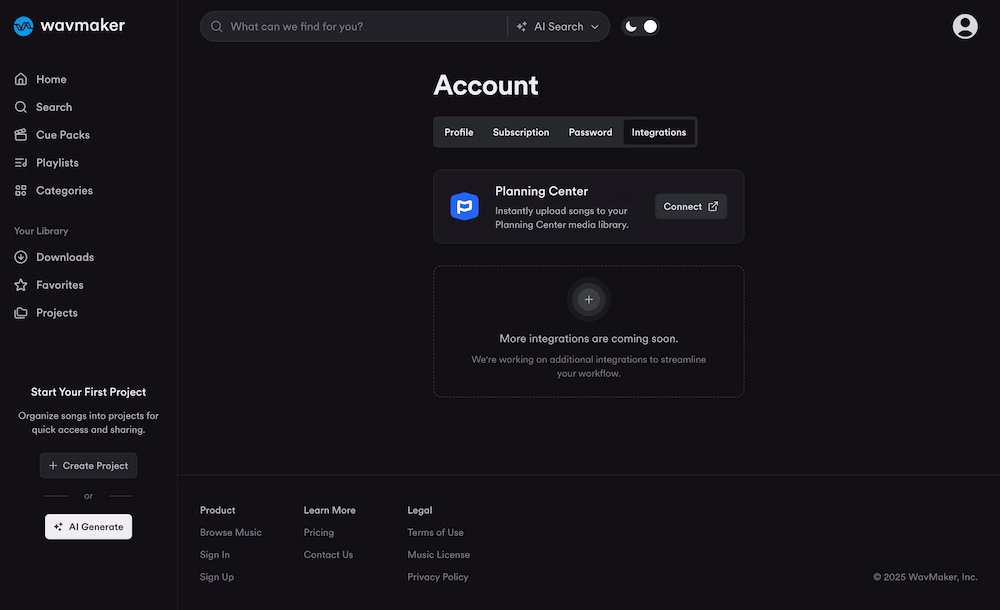Connect Planning Center integration
Screen dimensions: 1000x610
pos(690,206)
